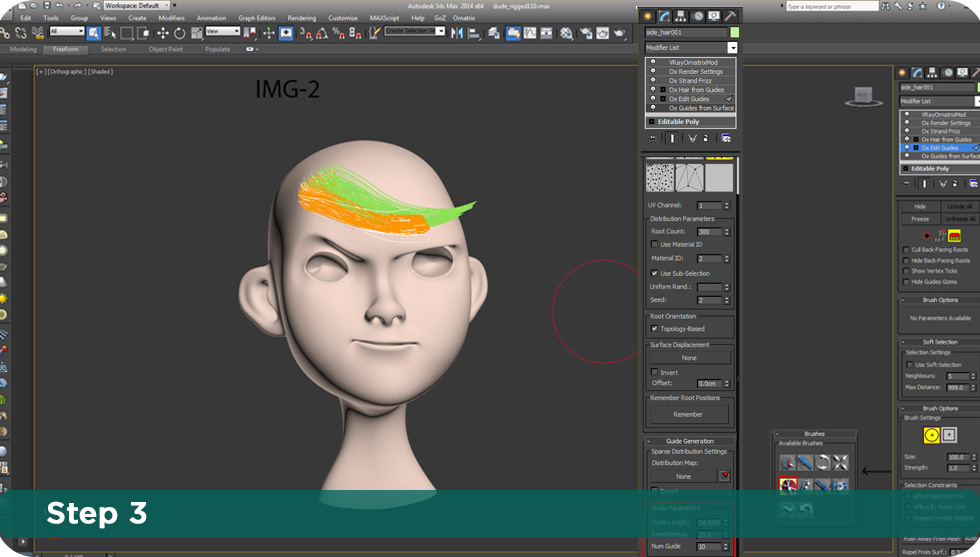This screenshot has height=557, width=980.
Task: Click the green object color swatch
Action: click(734, 33)
